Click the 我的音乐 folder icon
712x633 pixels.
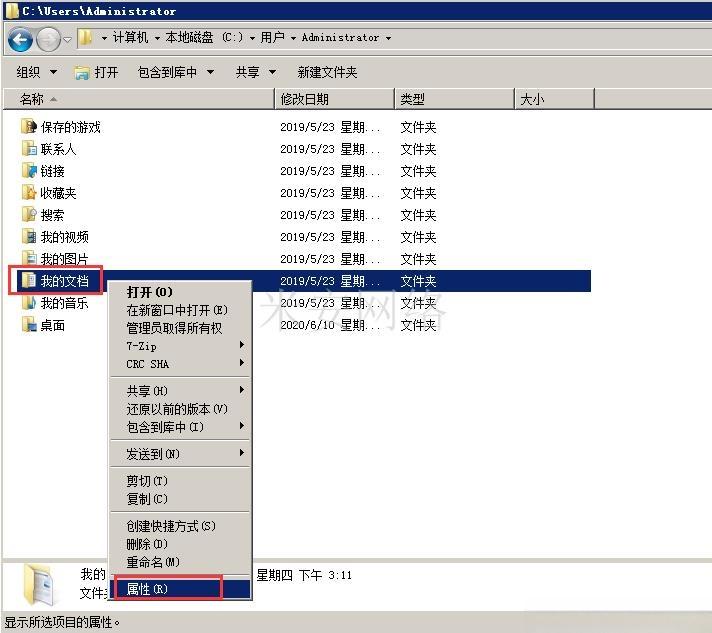29,303
